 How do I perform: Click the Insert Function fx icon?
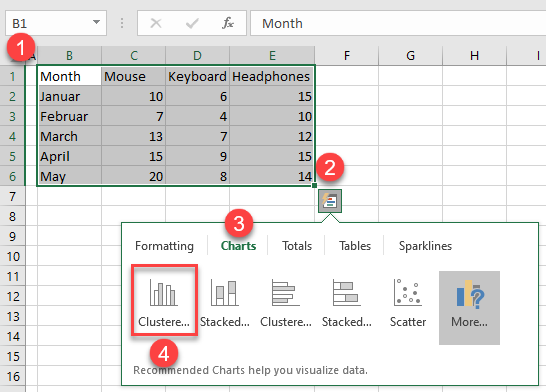coord(228,23)
